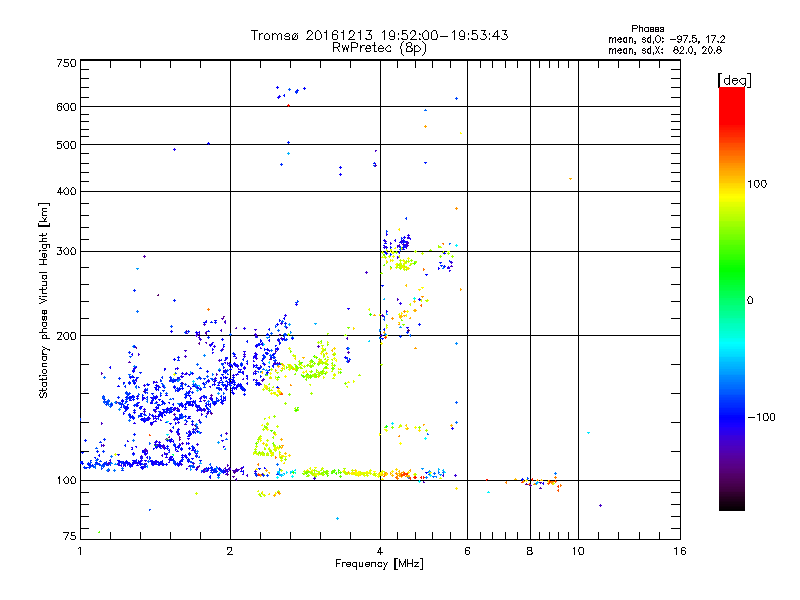
Task: Pick the green region of the colorbar
Action: [732, 268]
